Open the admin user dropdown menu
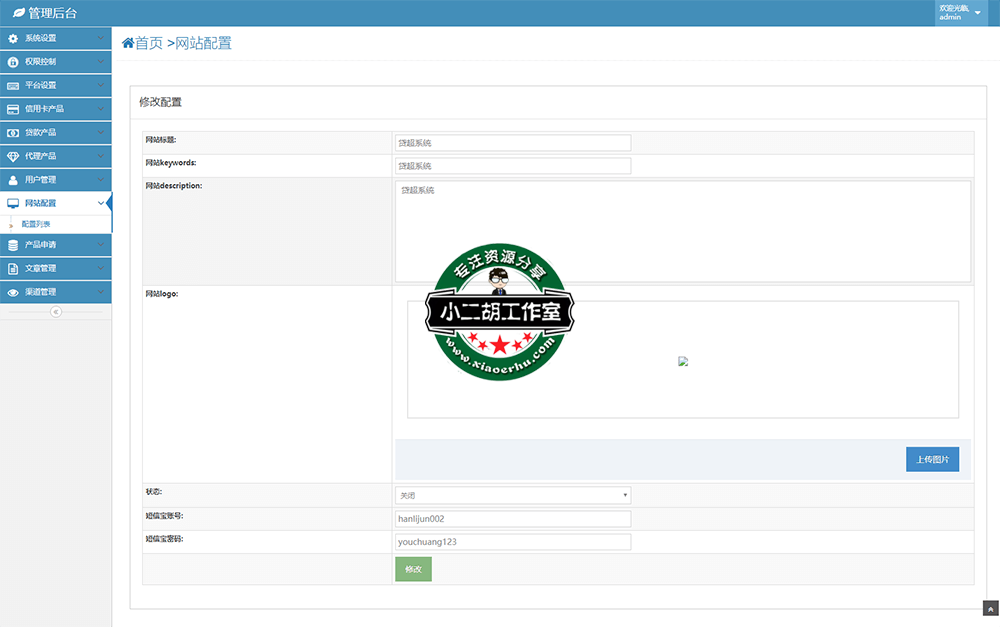This screenshot has height=627, width=1000. coord(977,13)
